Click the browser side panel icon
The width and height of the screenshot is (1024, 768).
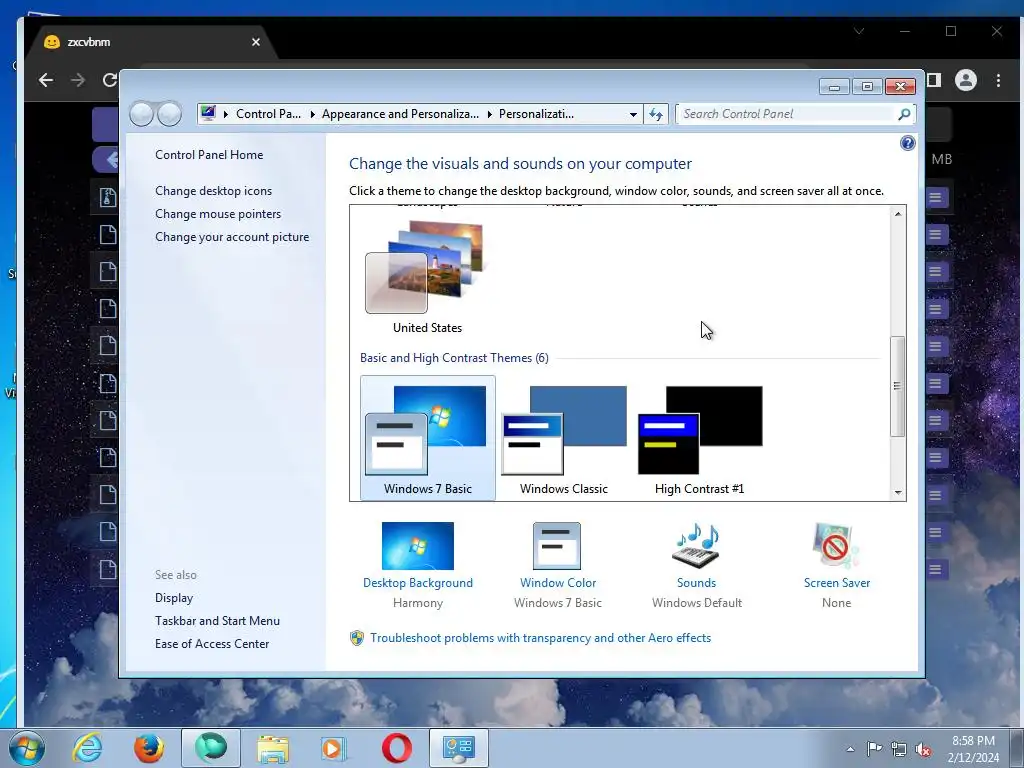point(934,80)
